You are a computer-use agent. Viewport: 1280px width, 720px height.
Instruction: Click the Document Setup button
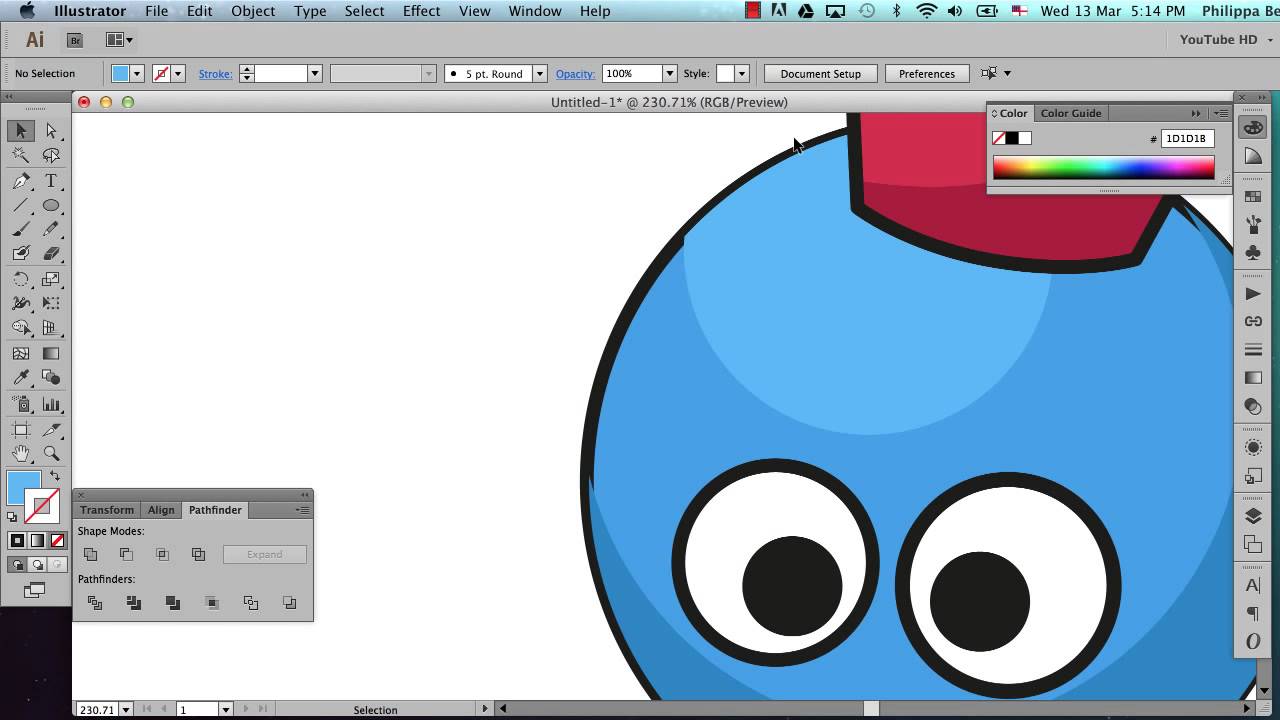pyautogui.click(x=820, y=74)
